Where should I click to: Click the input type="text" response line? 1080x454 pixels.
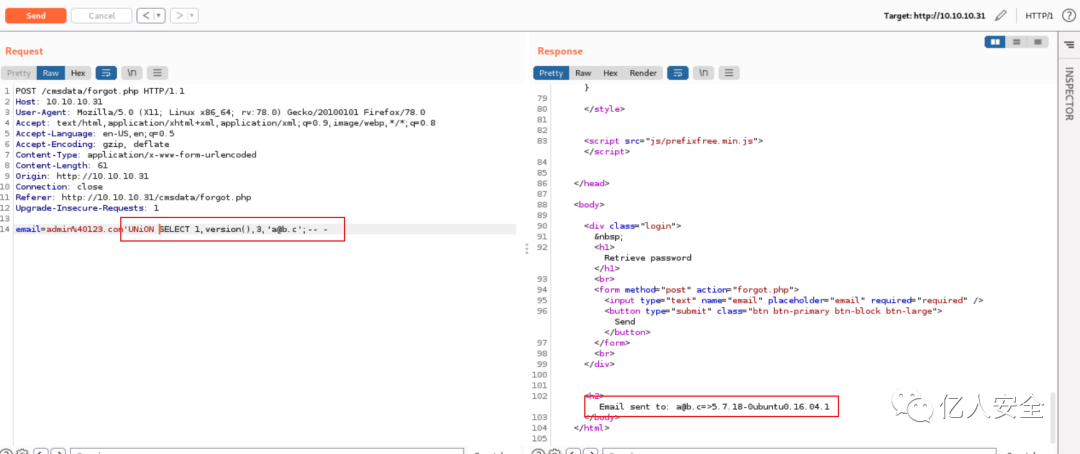pos(793,300)
